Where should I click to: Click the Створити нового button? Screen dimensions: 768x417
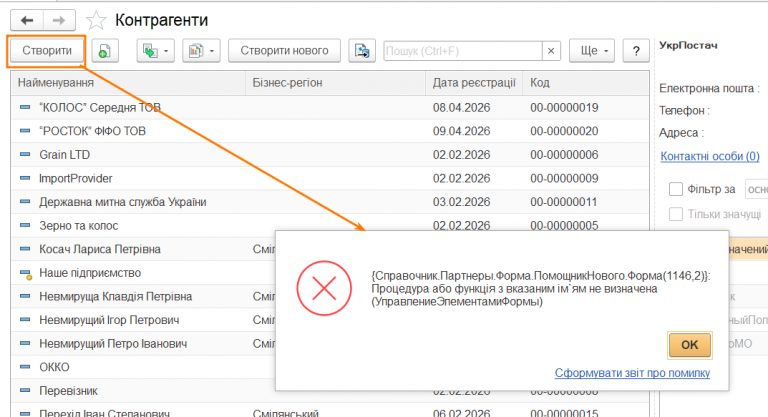coord(285,50)
